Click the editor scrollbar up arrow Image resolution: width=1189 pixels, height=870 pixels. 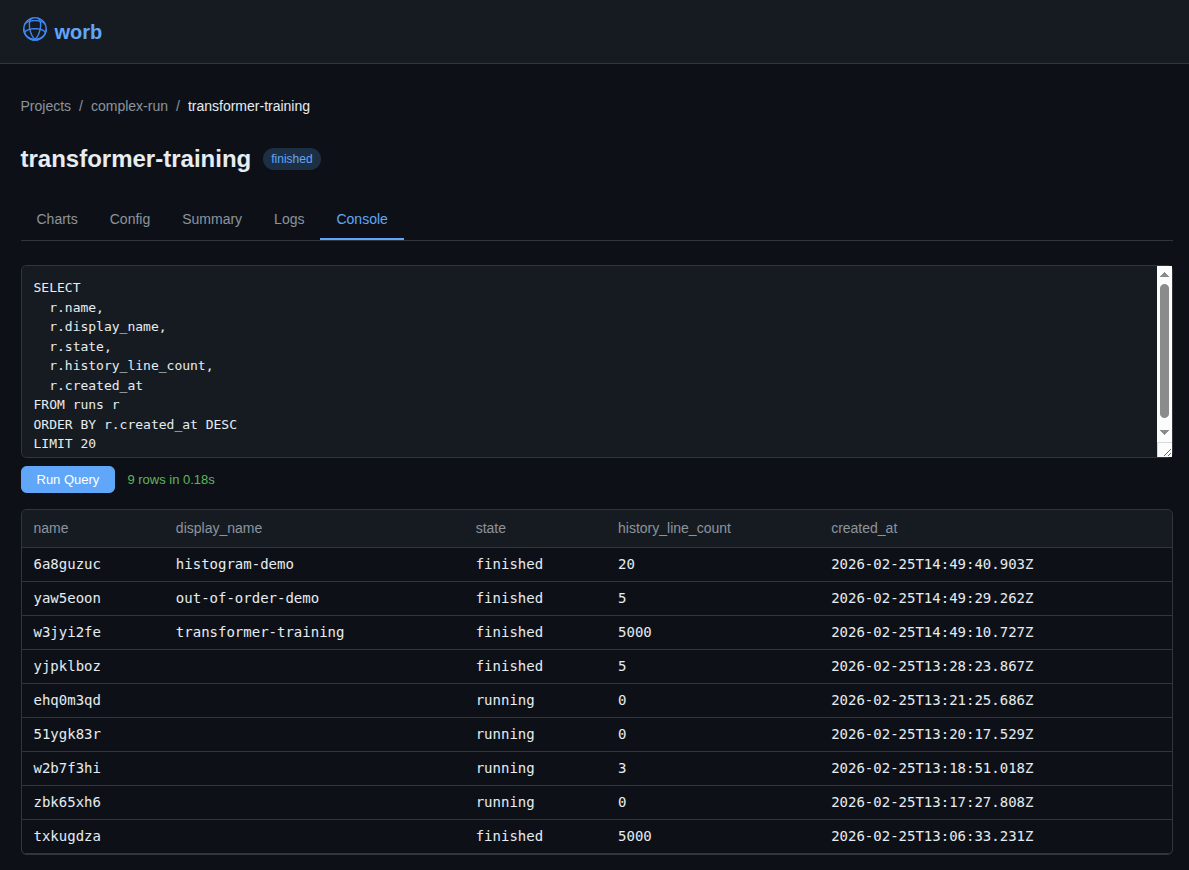click(x=1164, y=274)
